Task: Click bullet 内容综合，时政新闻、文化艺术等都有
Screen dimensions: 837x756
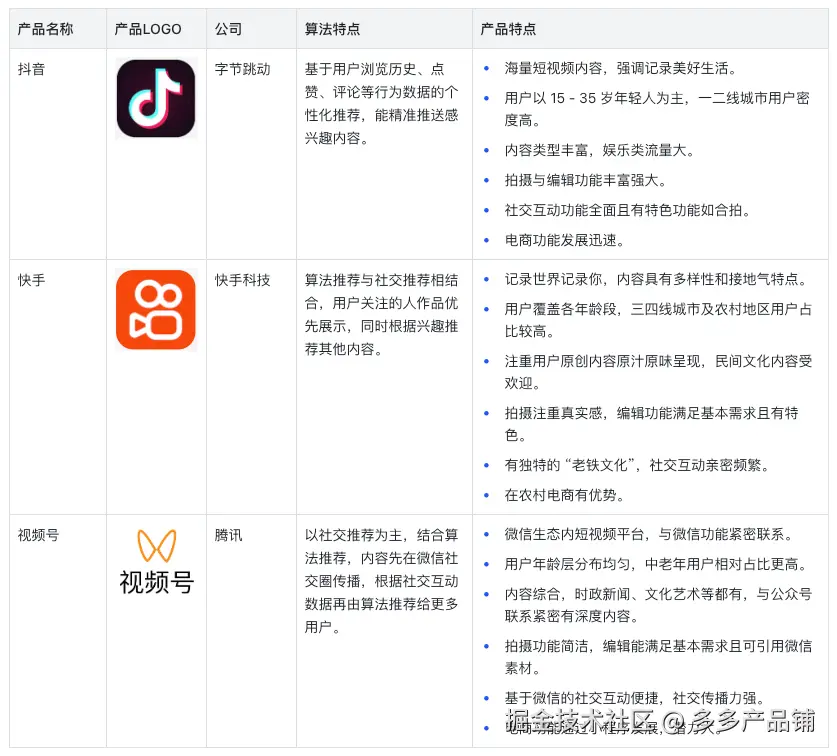Action: [658, 605]
